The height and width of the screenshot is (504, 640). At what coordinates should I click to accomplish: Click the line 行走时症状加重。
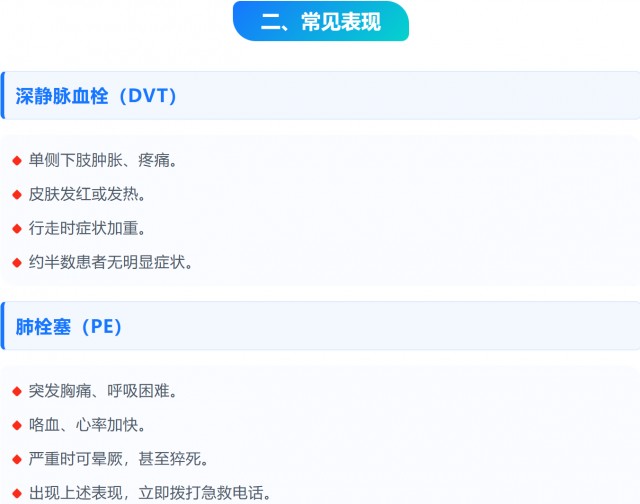tap(87, 228)
